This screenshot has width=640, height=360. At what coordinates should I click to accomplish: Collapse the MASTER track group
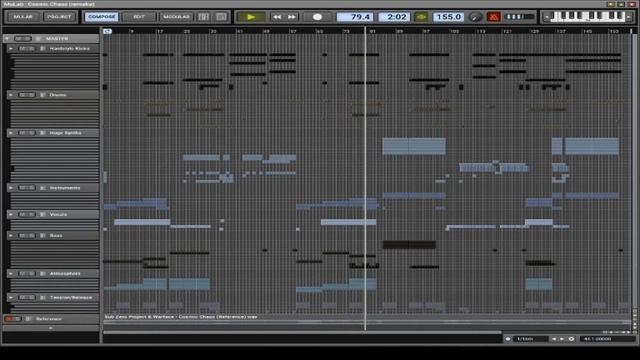7,38
